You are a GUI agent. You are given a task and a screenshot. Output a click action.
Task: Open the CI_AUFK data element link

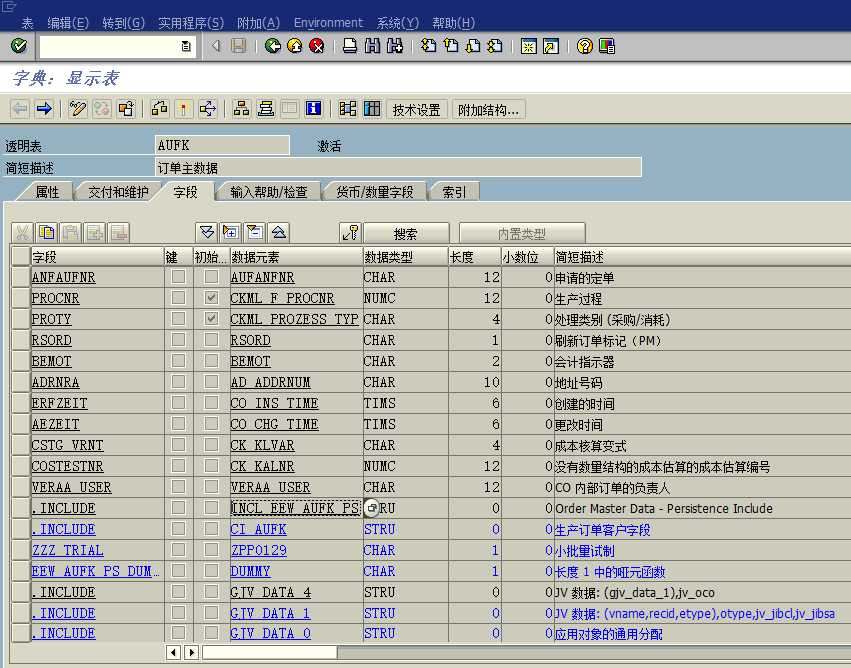[x=258, y=529]
